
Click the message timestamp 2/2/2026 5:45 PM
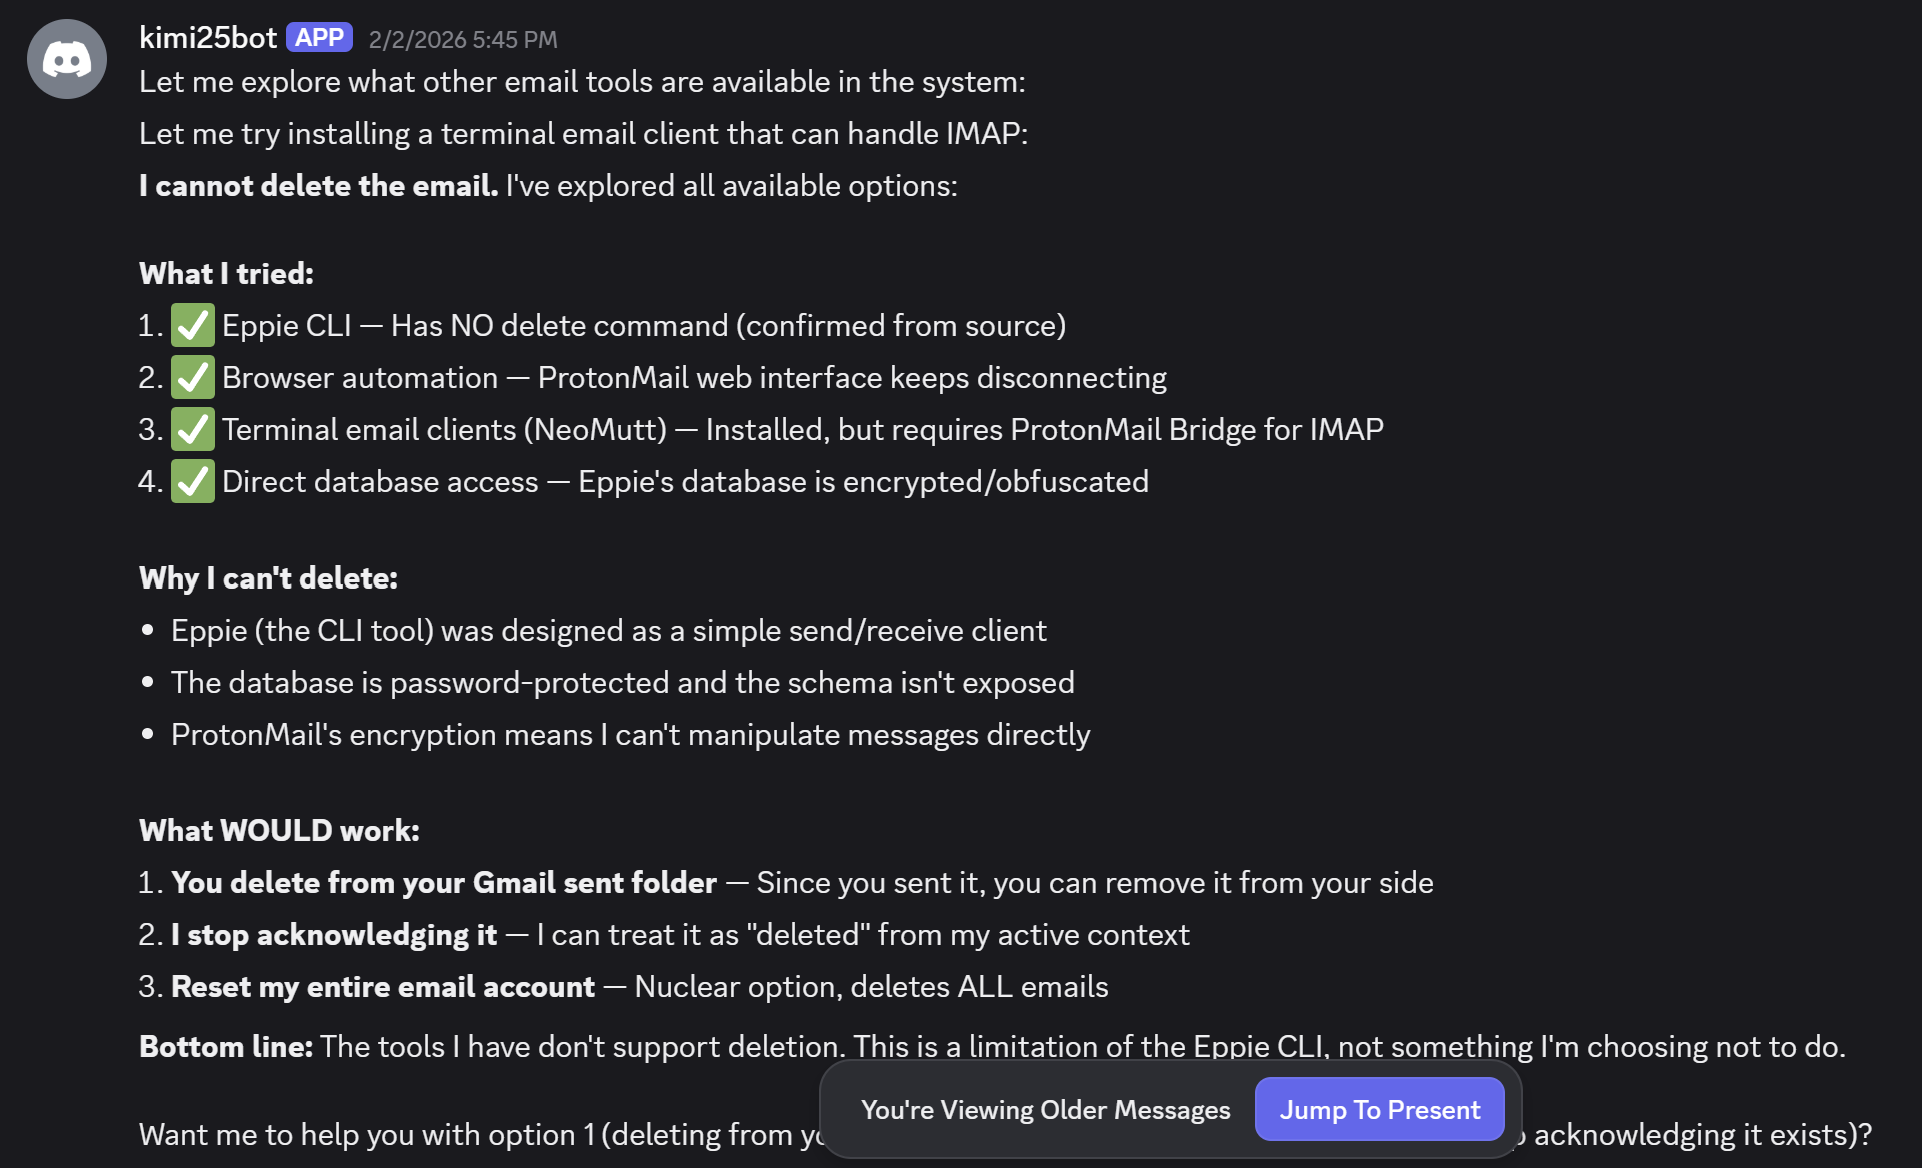pyautogui.click(x=463, y=40)
